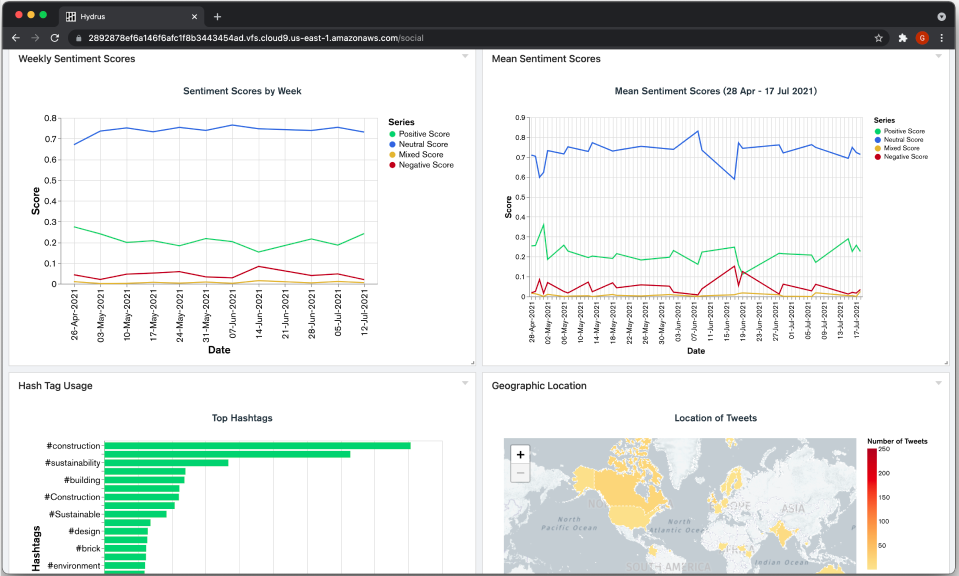The height and width of the screenshot is (576, 959).
Task: Click the Top Hashtags chart title
Action: point(242,418)
